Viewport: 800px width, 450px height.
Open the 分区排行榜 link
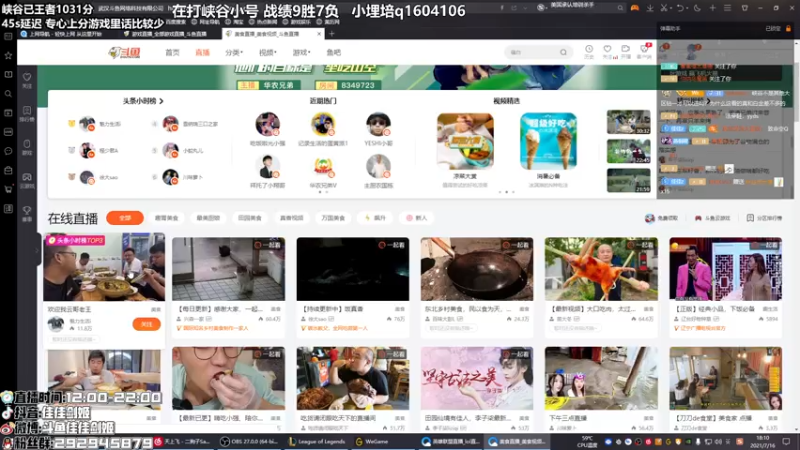click(764, 218)
